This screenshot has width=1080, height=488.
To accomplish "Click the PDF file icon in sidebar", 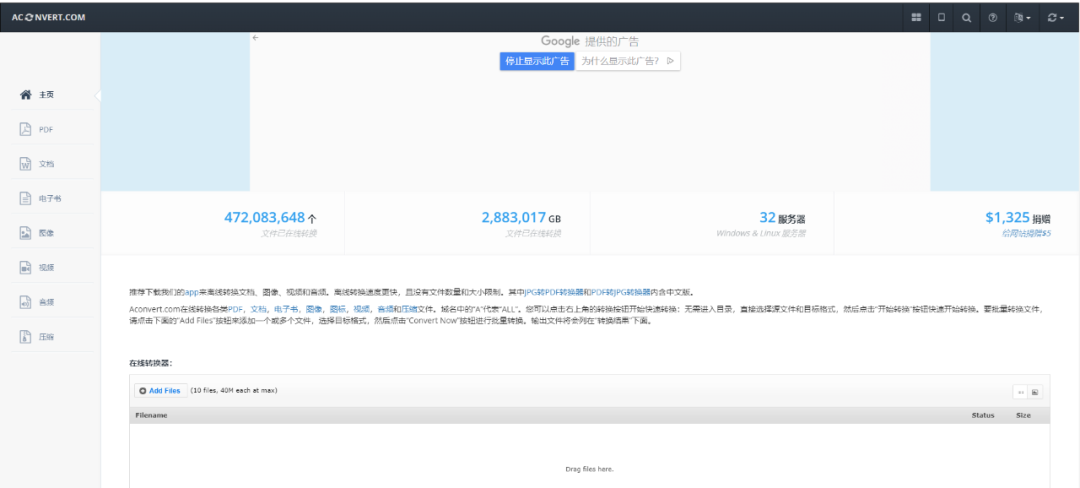I will [25, 129].
